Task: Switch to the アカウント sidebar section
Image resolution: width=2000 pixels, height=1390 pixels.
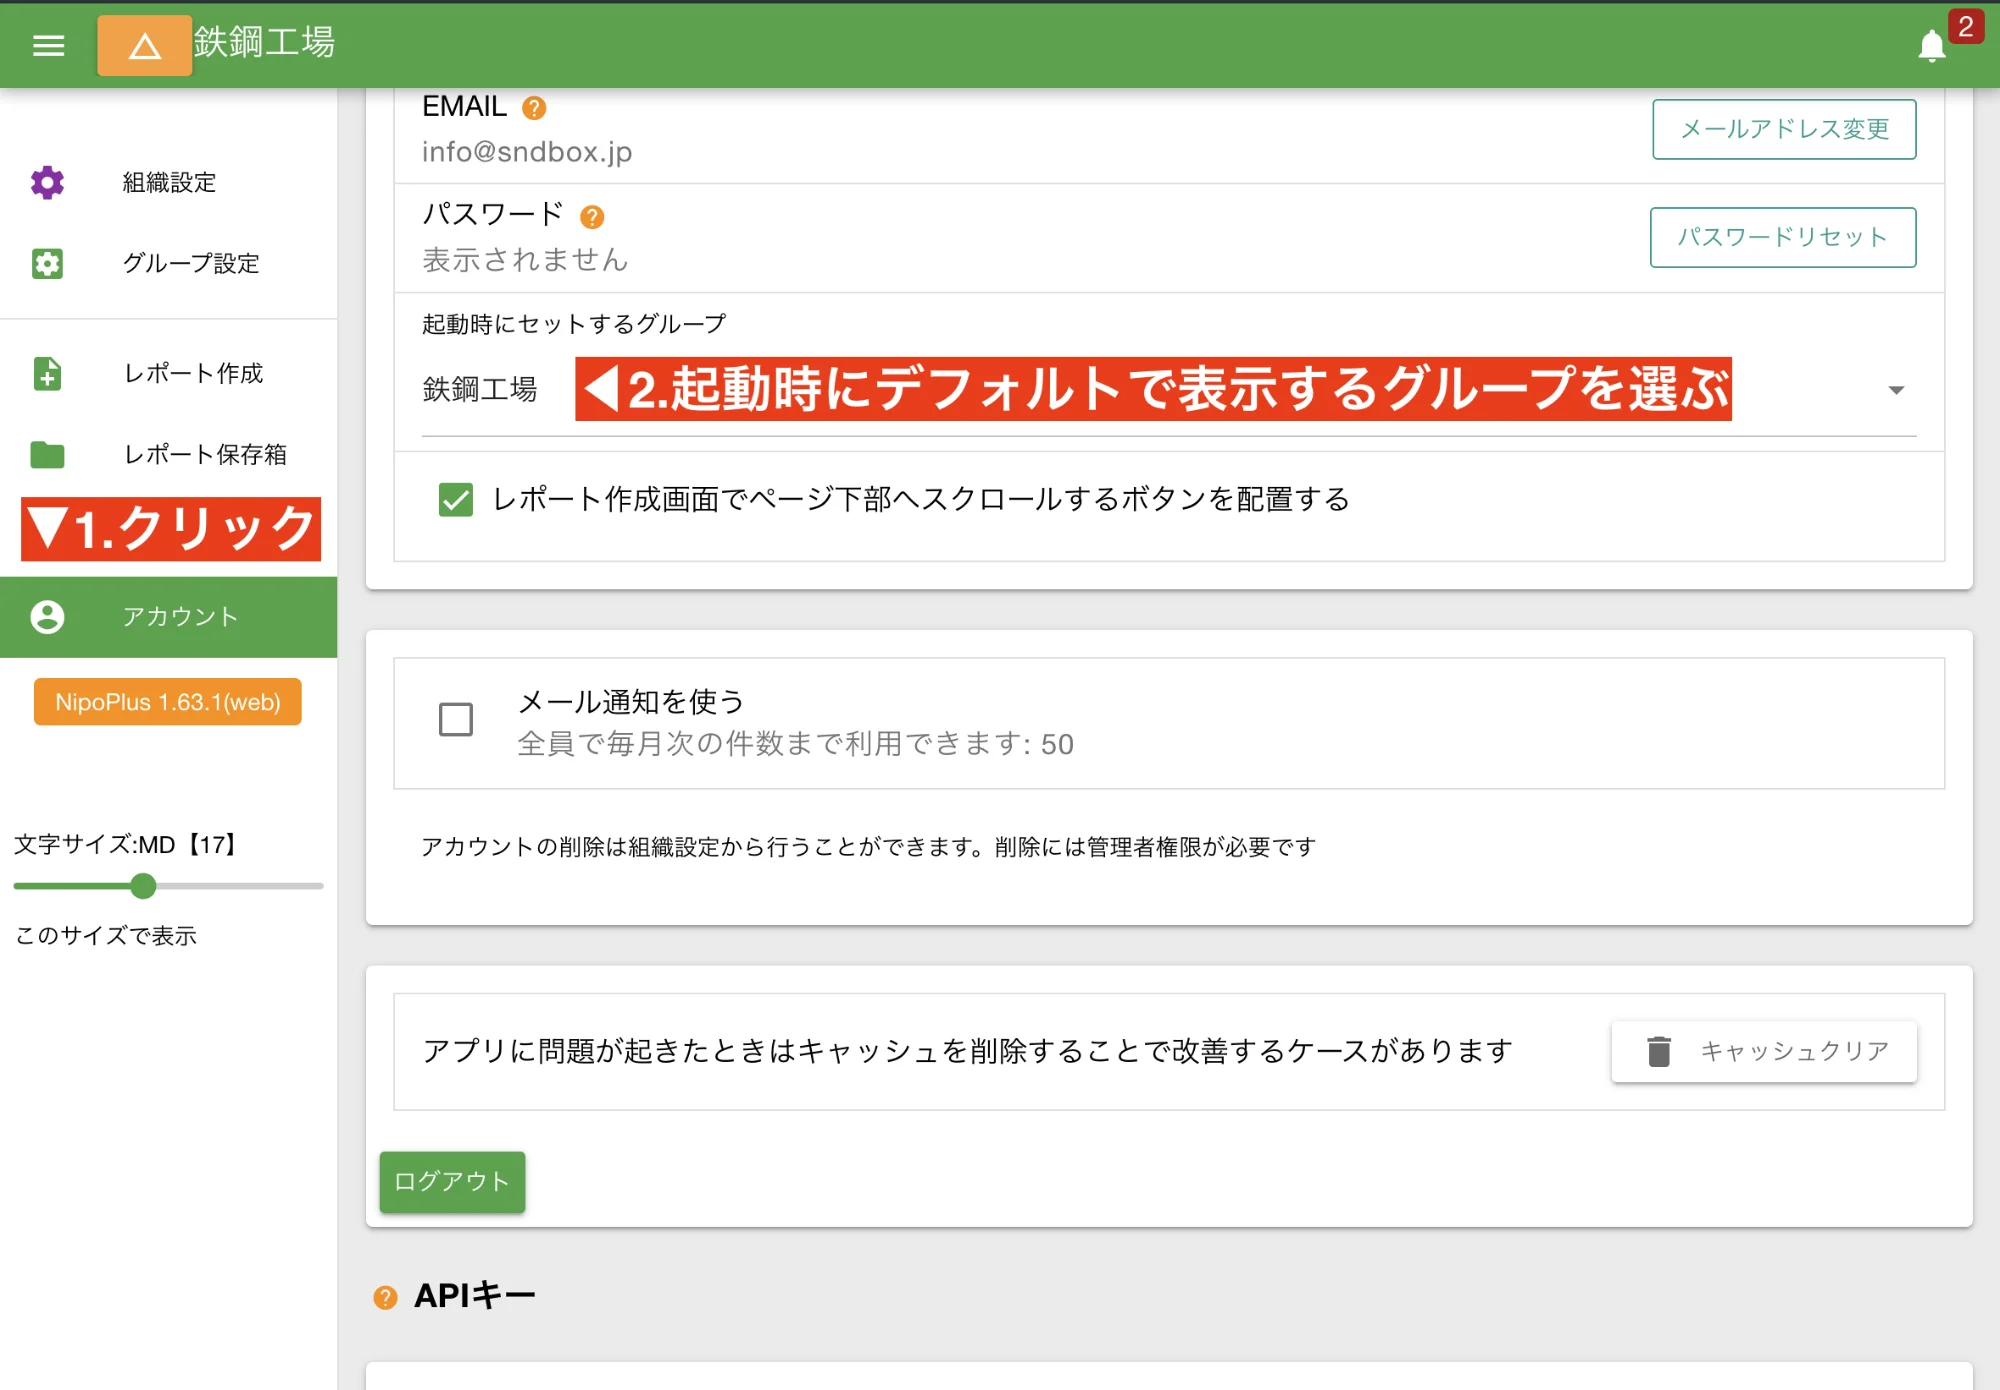Action: point(180,617)
